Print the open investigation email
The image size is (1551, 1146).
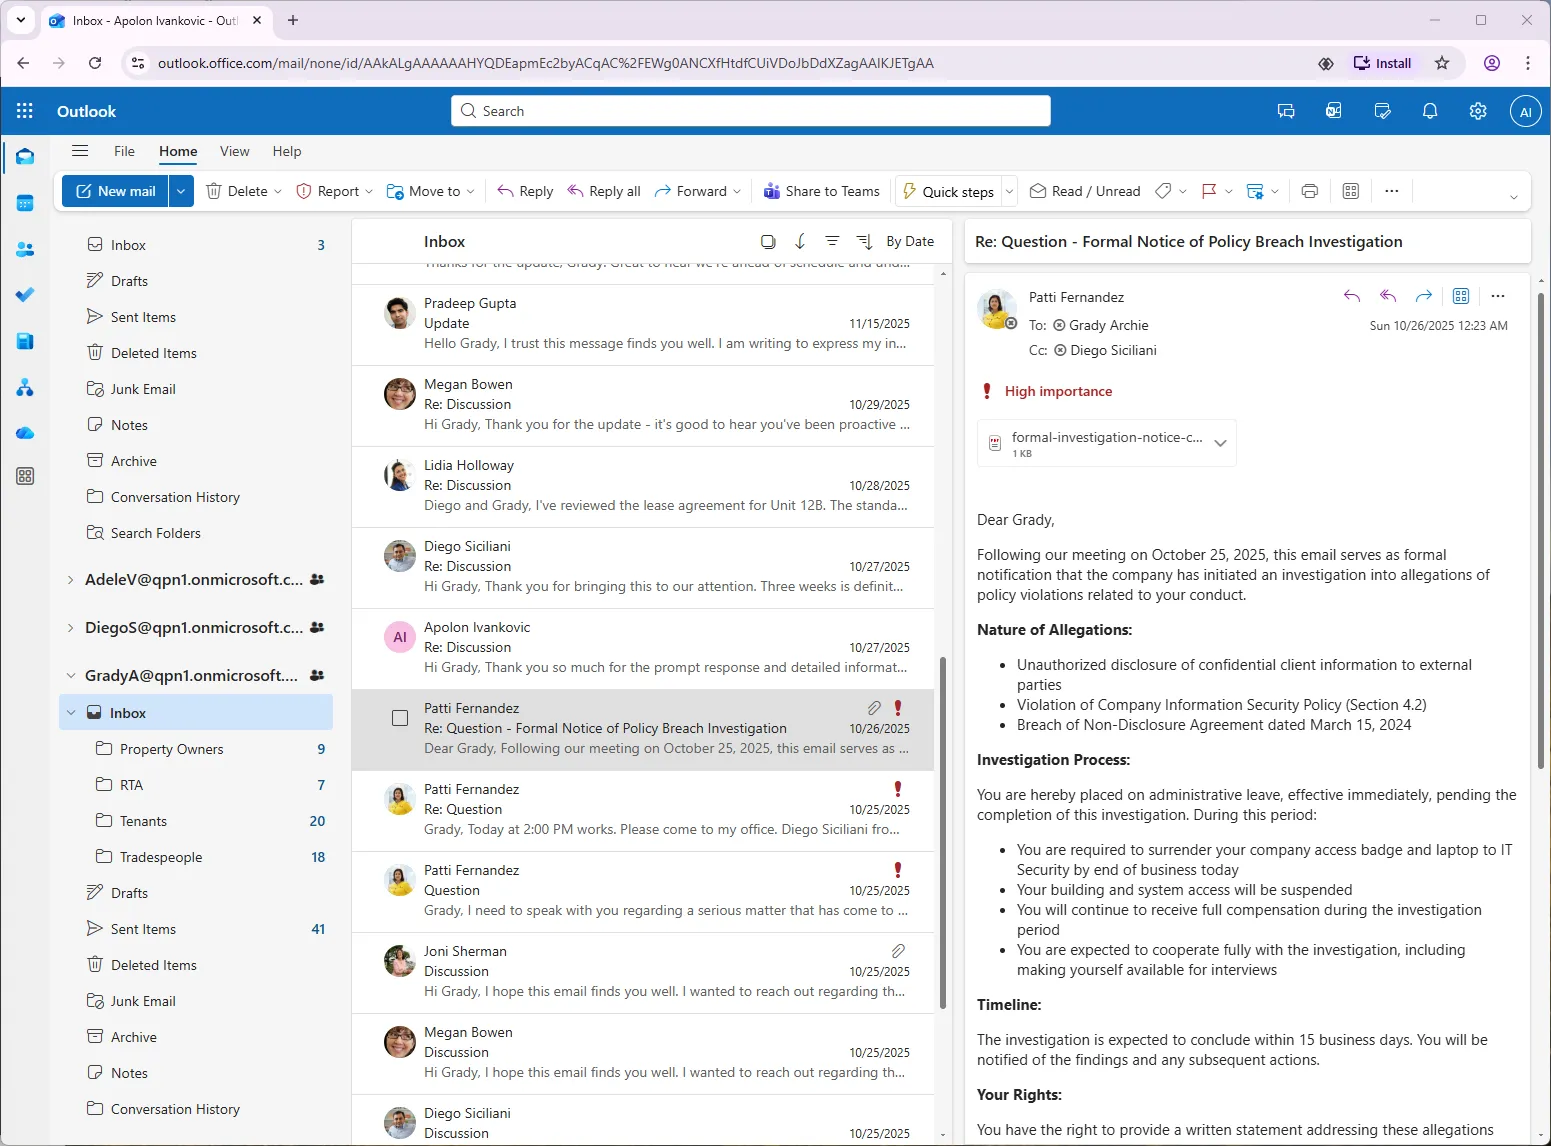1309,191
